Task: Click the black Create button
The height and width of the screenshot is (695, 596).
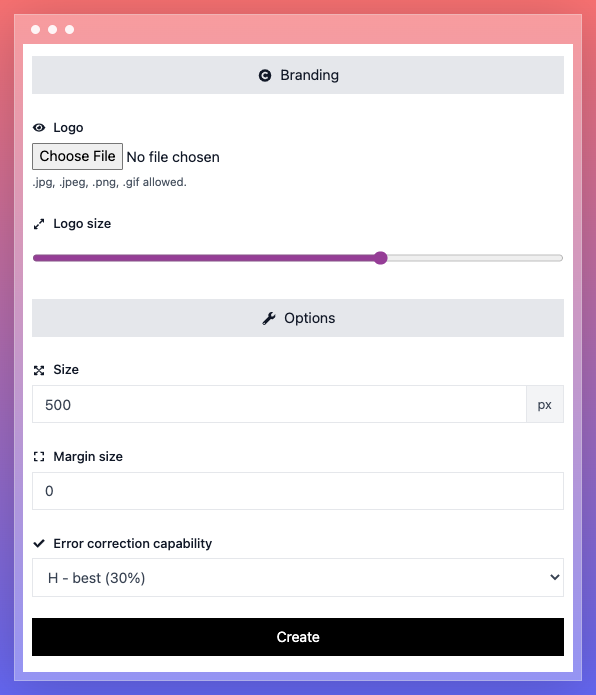Action: (298, 637)
